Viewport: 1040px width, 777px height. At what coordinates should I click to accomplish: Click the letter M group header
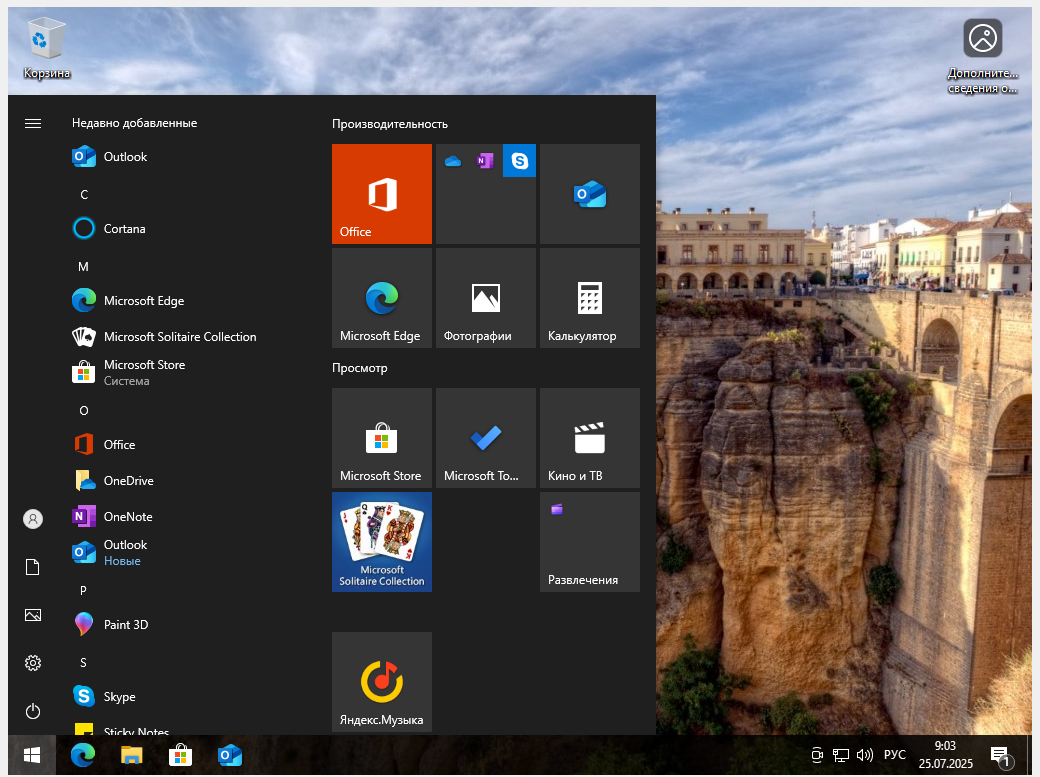[83, 267]
